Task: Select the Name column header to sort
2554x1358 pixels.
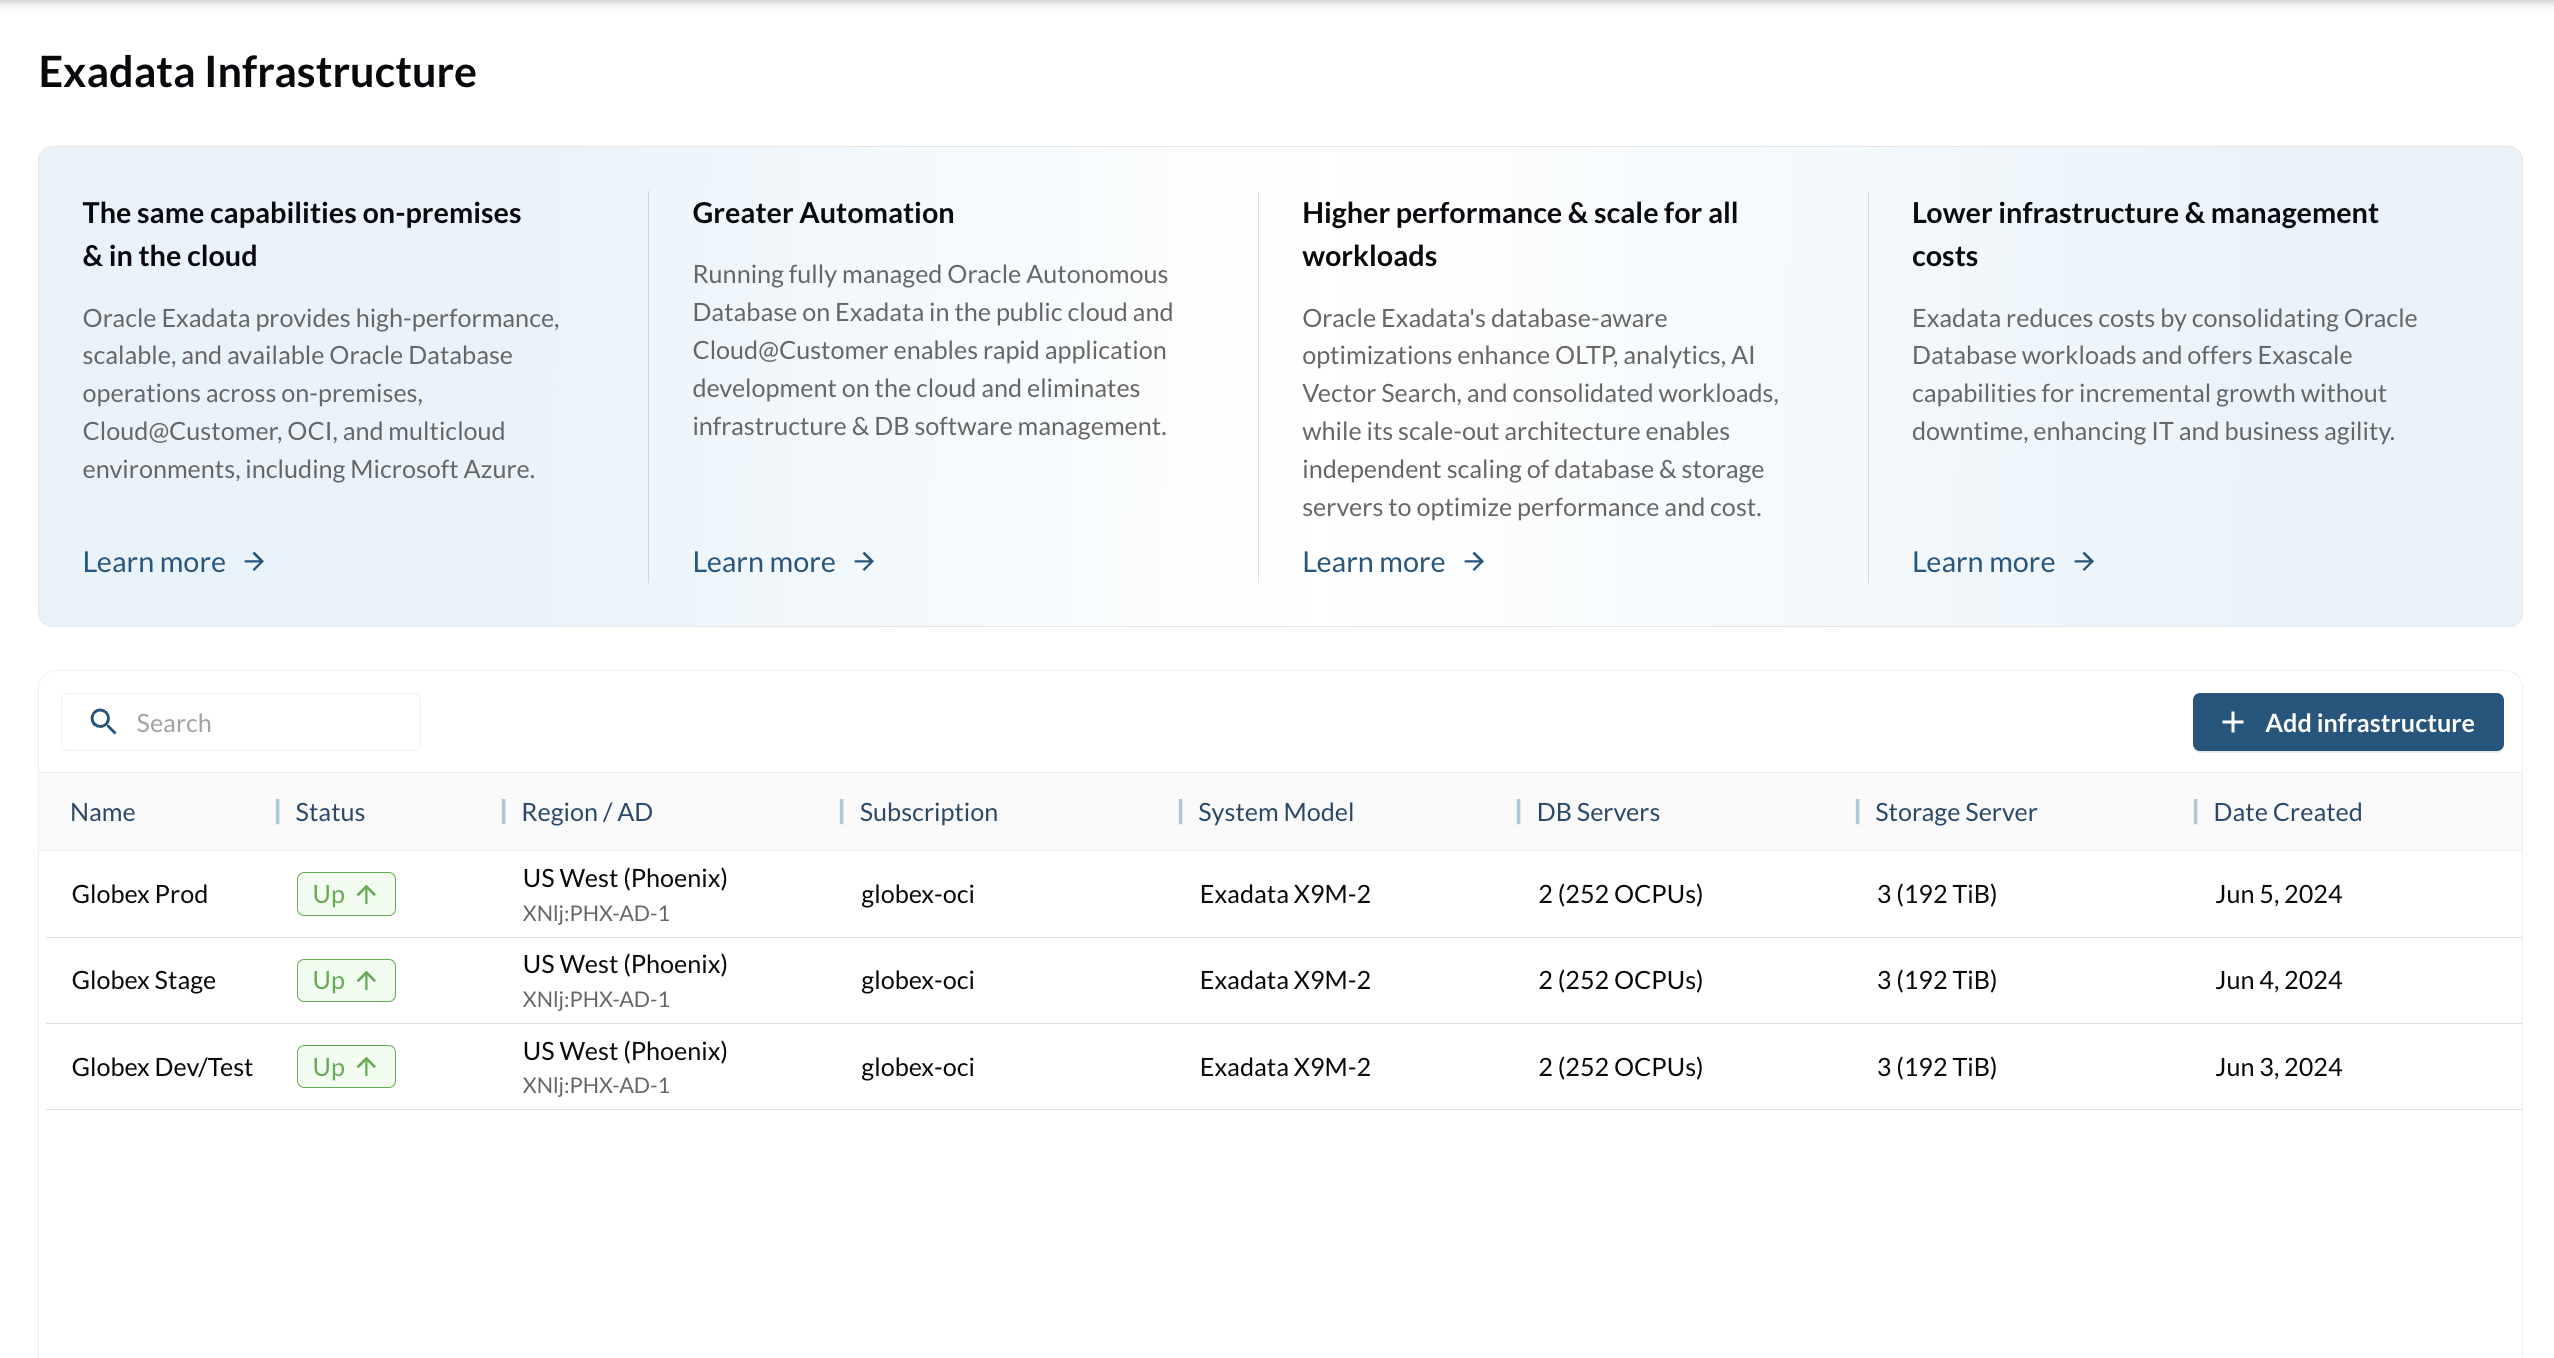Action: [100, 811]
